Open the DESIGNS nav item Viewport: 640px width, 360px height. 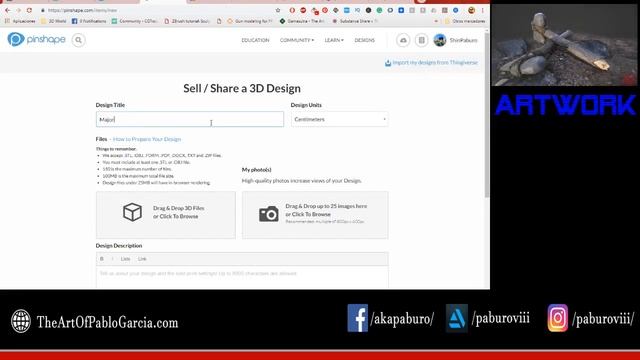pyautogui.click(x=364, y=40)
